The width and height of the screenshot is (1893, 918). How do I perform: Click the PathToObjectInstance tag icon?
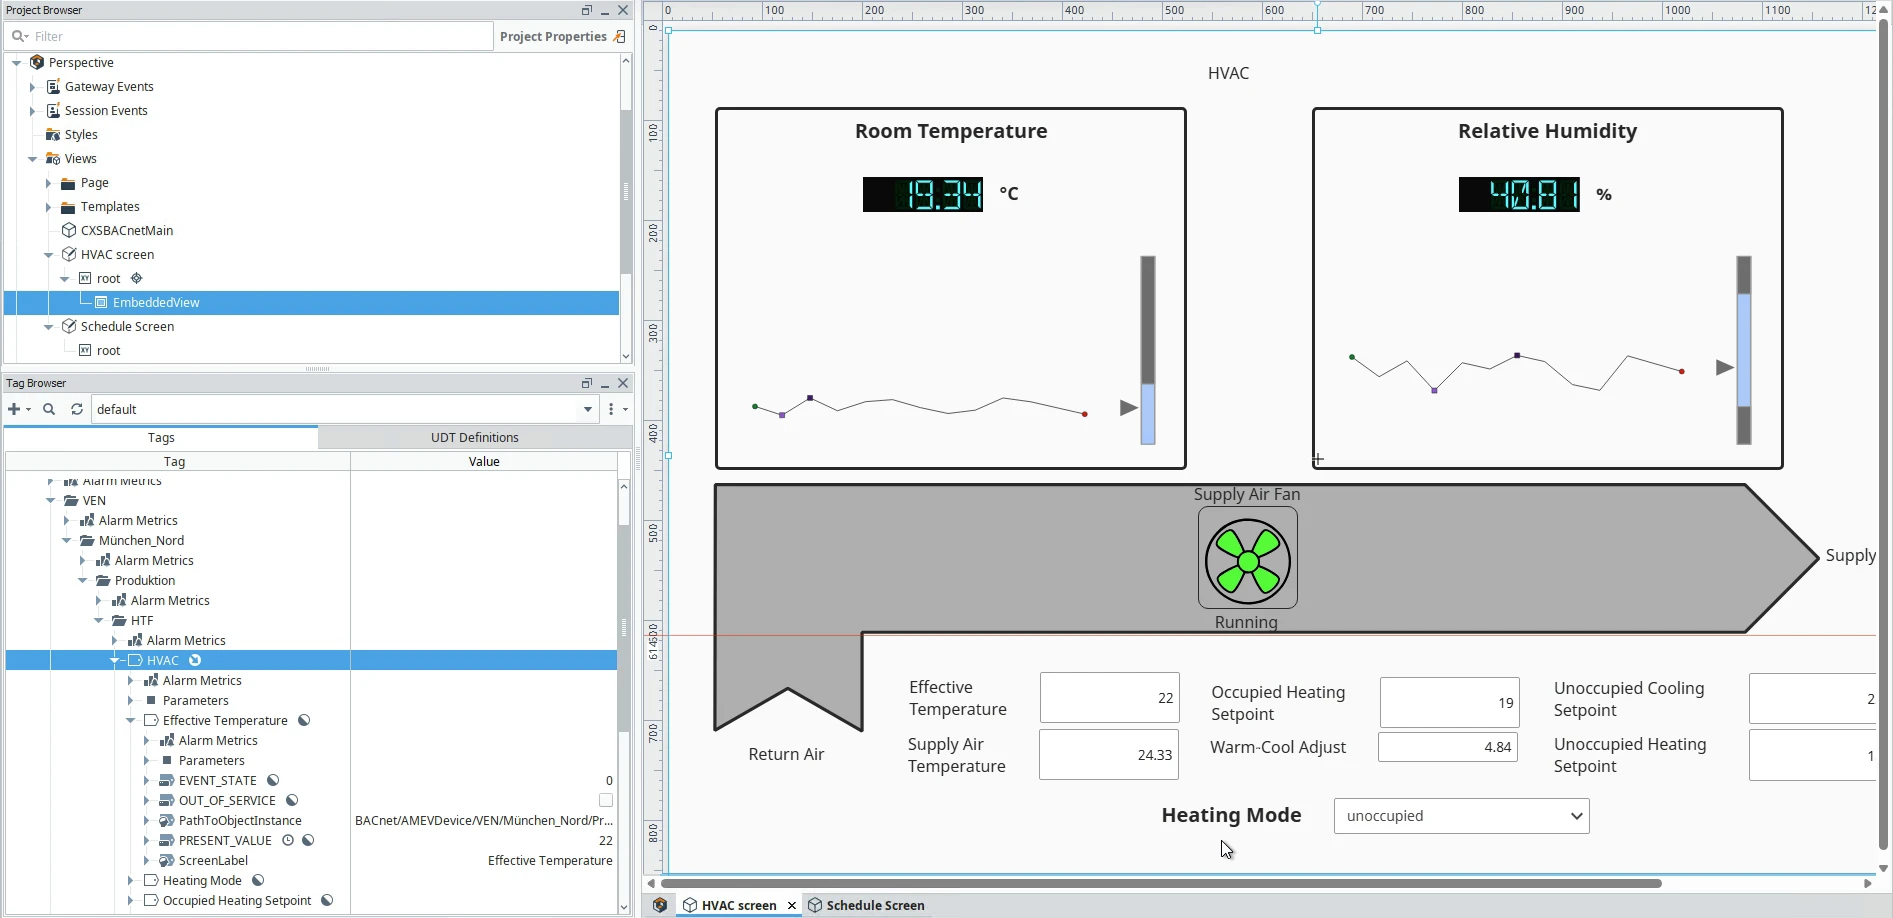pos(167,821)
